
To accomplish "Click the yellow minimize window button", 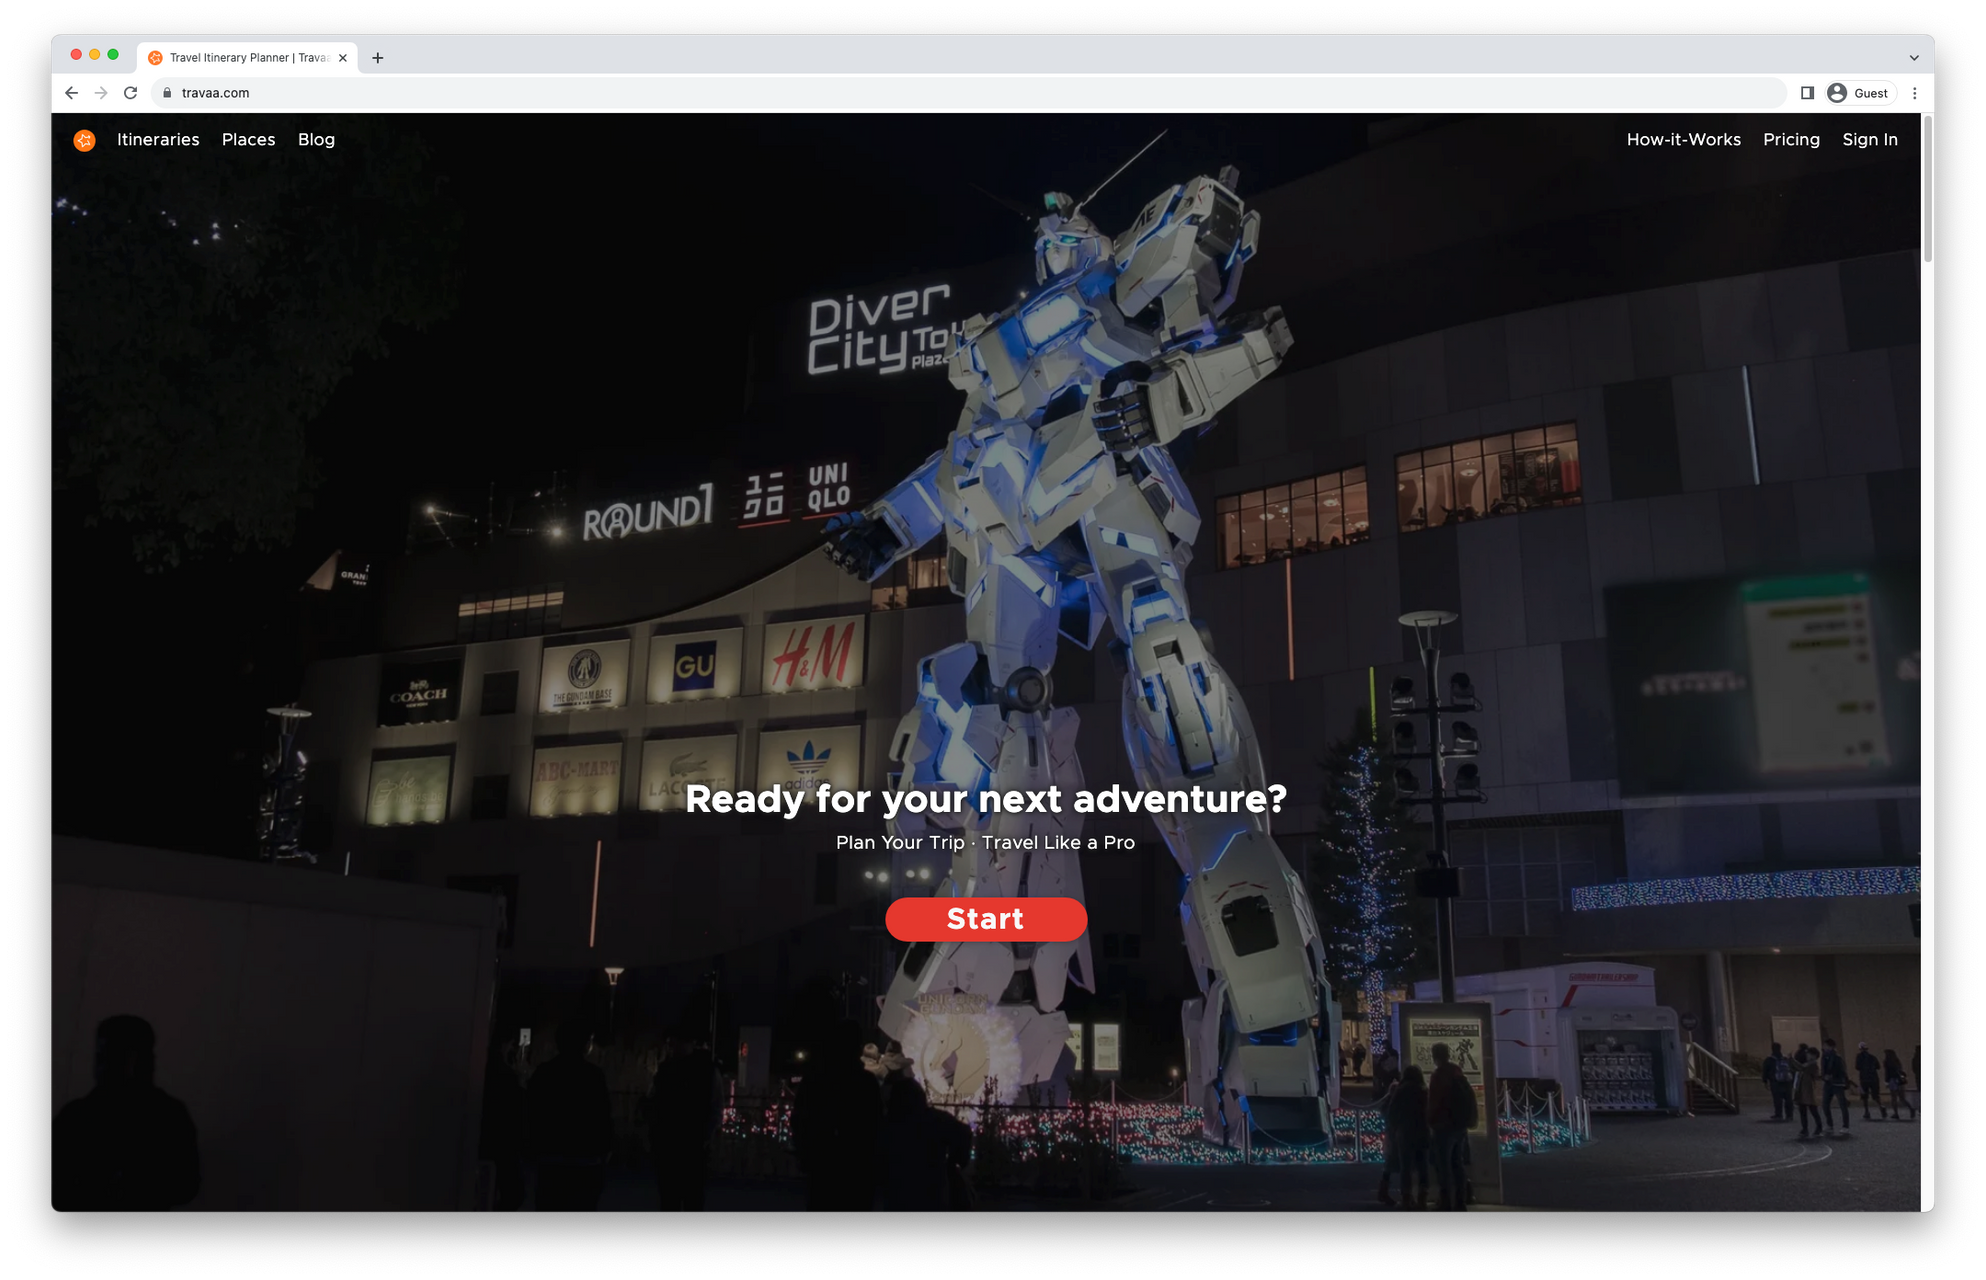I will click(x=94, y=55).
